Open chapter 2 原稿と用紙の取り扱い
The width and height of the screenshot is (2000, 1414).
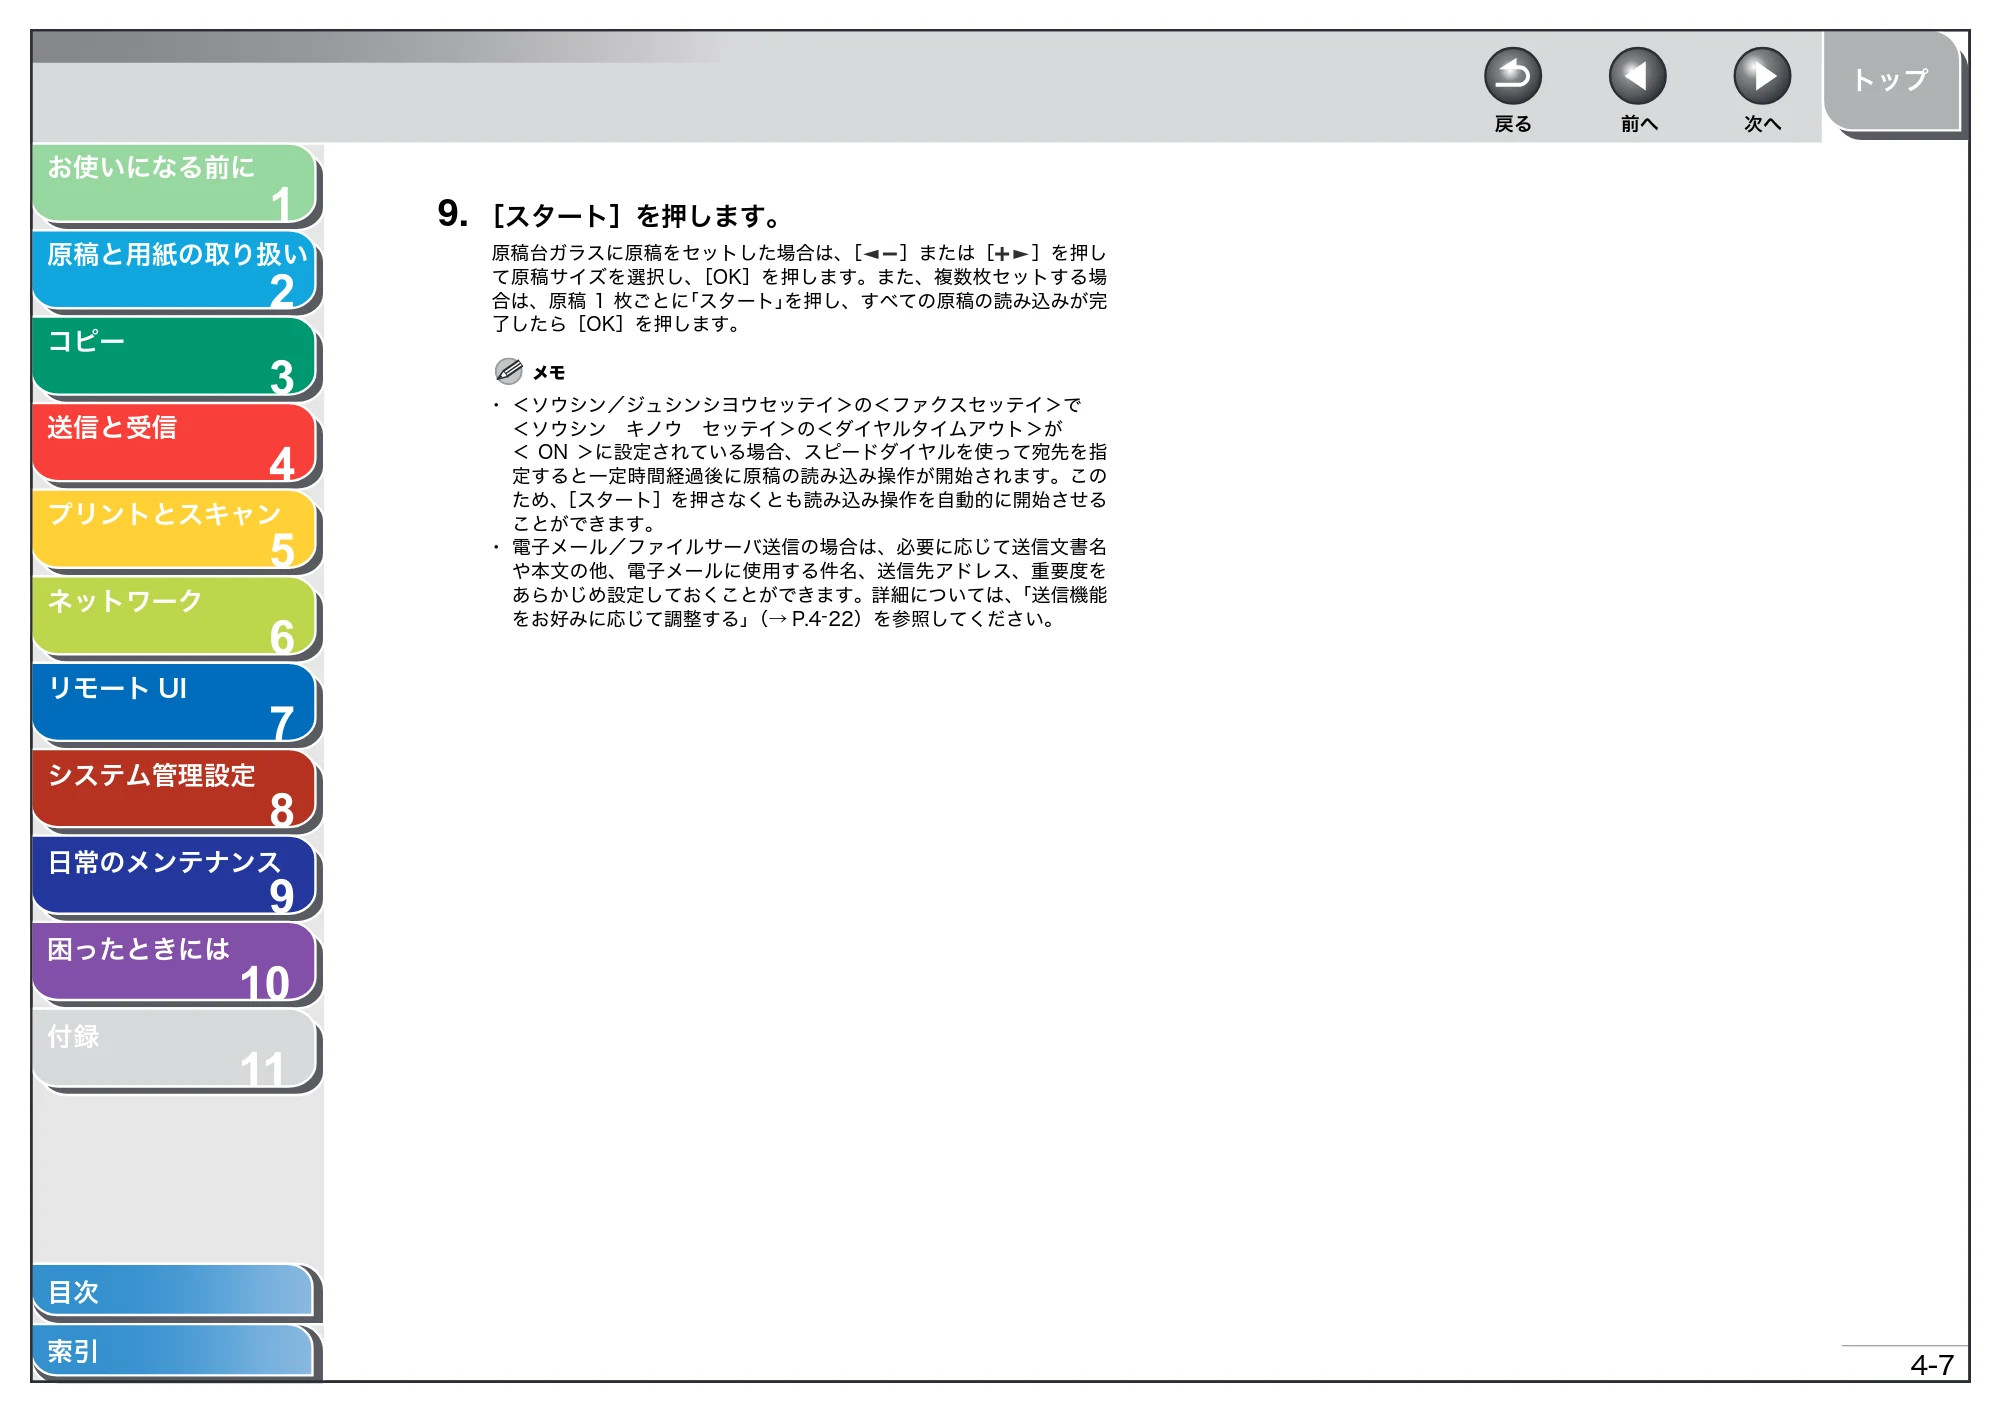coord(174,271)
